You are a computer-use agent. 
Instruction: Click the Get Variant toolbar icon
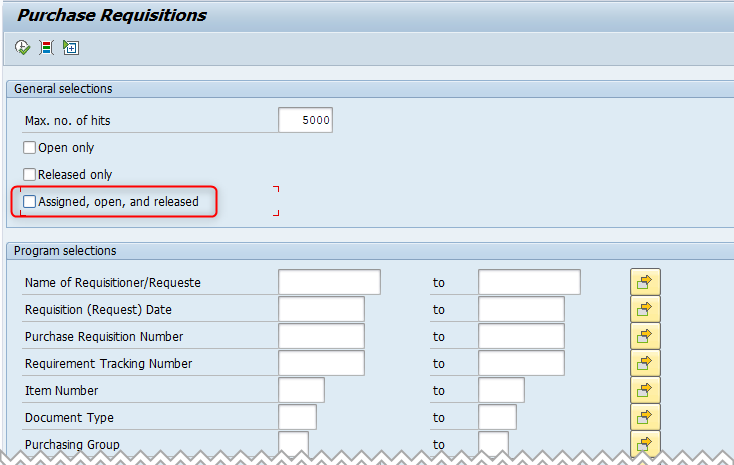click(x=46, y=47)
